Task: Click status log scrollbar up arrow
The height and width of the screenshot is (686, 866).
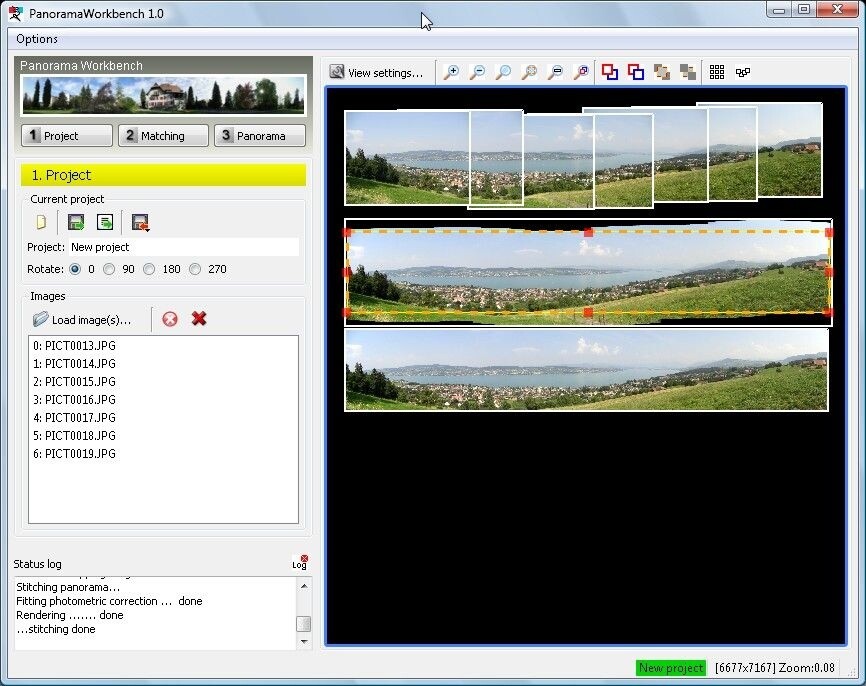Action: [304, 586]
